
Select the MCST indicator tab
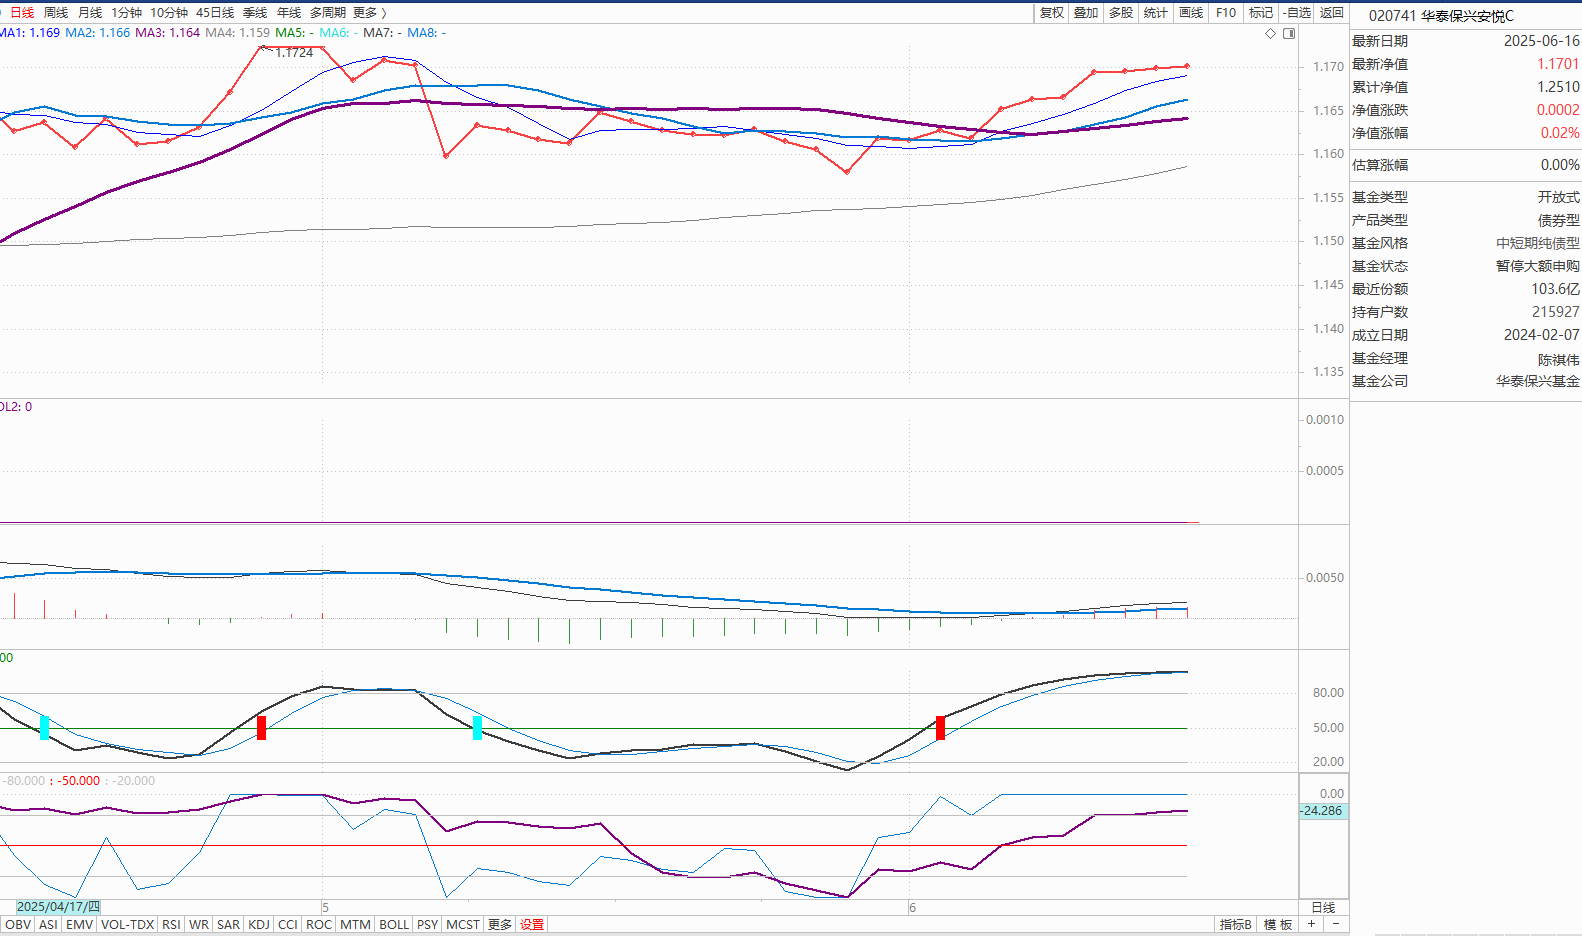pos(463,925)
